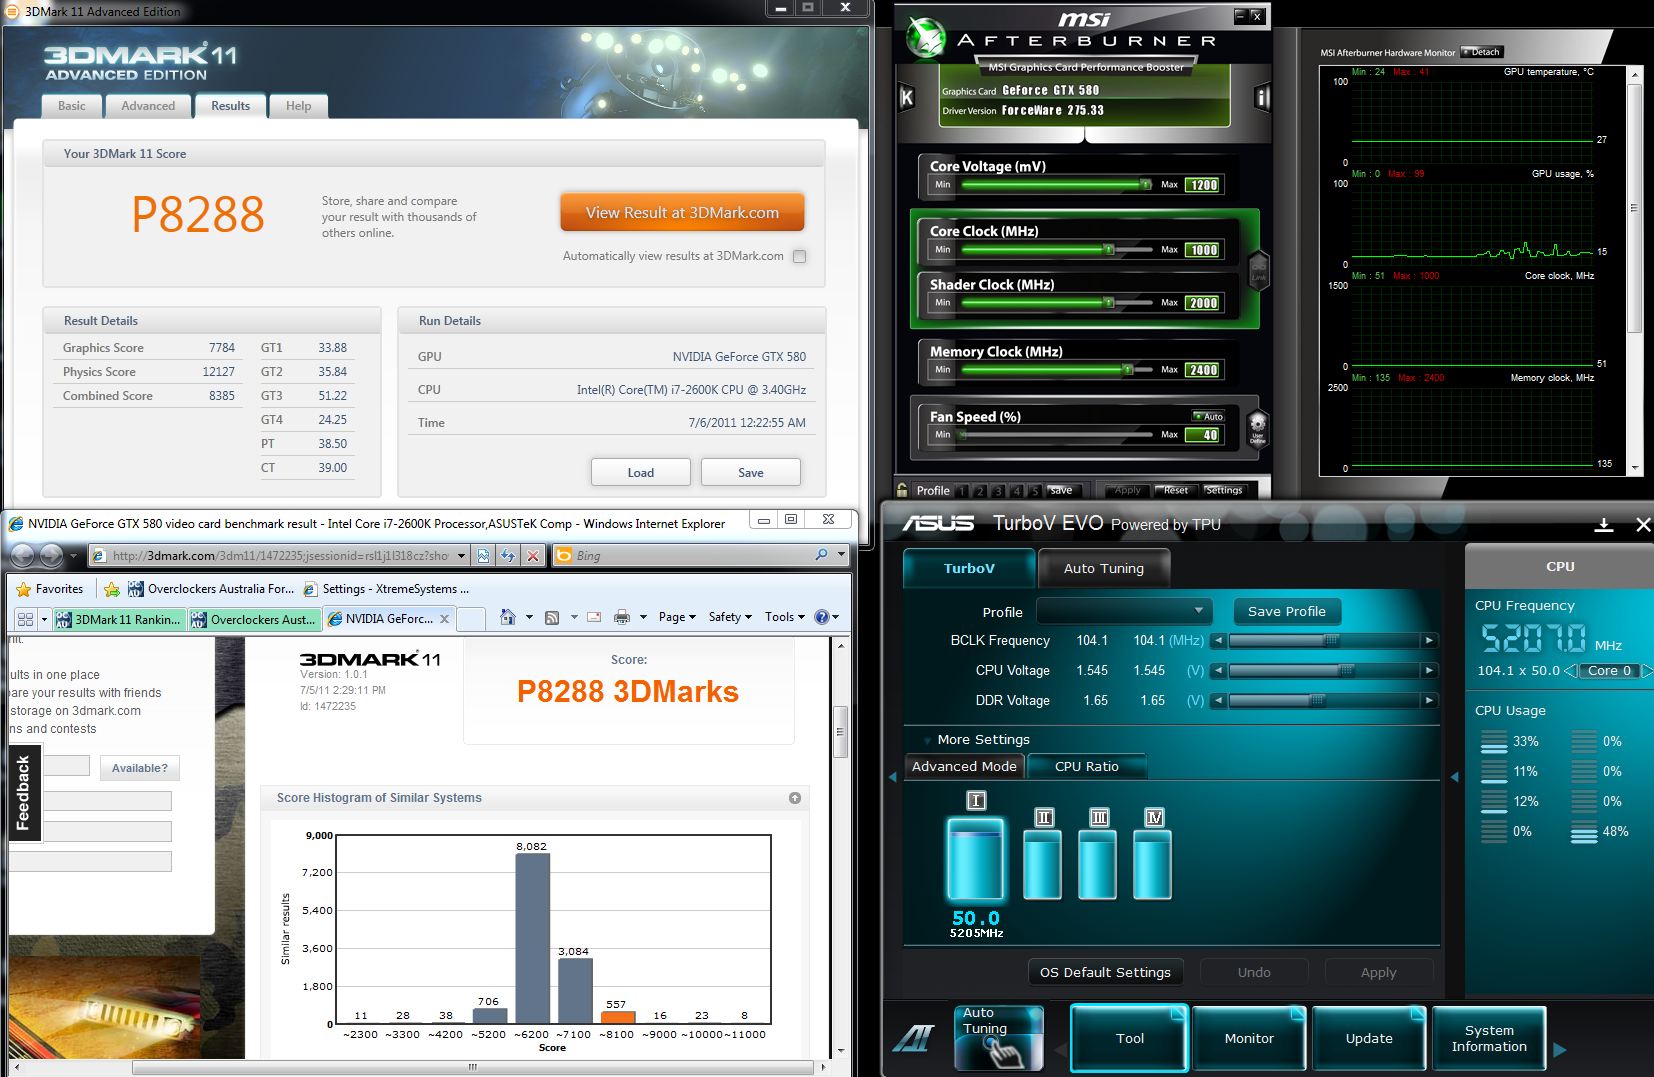Screen dimensions: 1654x1077
Task: Click Detach on the hardware monitor
Action: [x=1482, y=52]
